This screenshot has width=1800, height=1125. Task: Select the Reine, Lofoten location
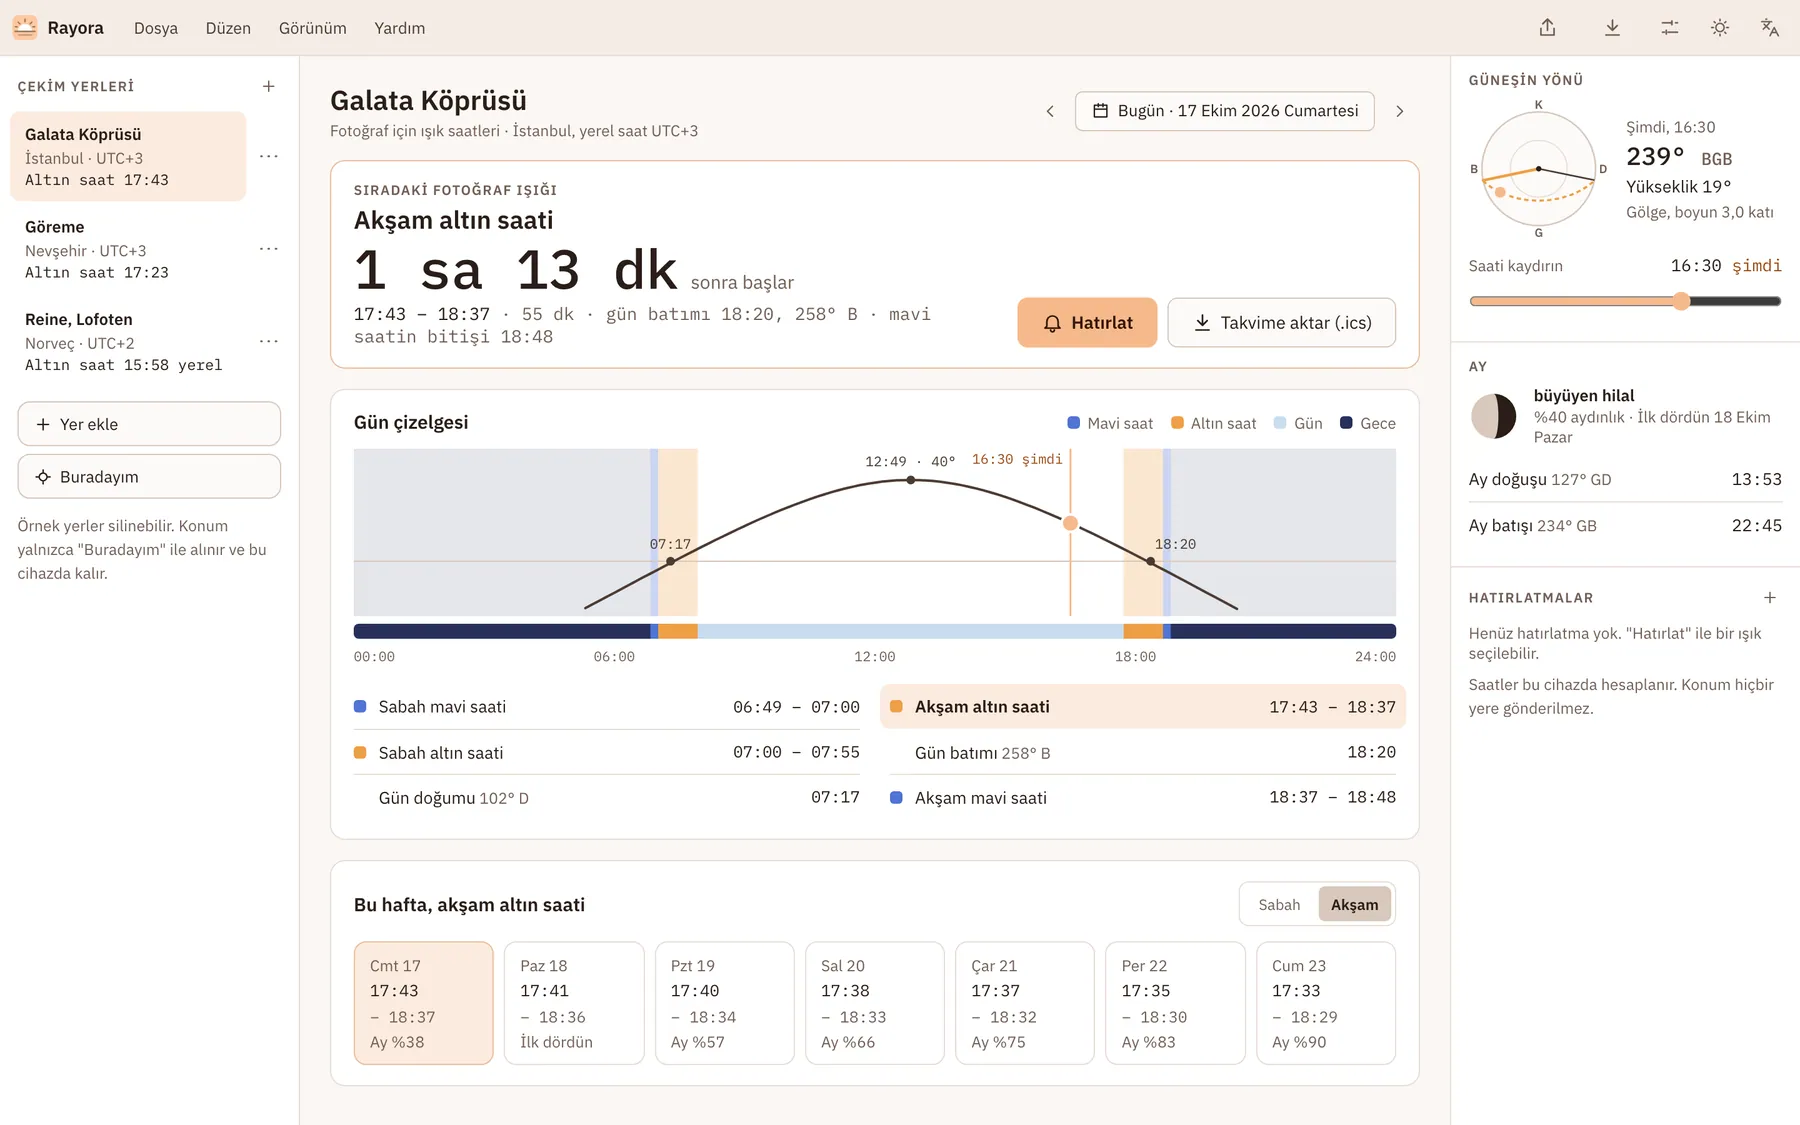(128, 342)
